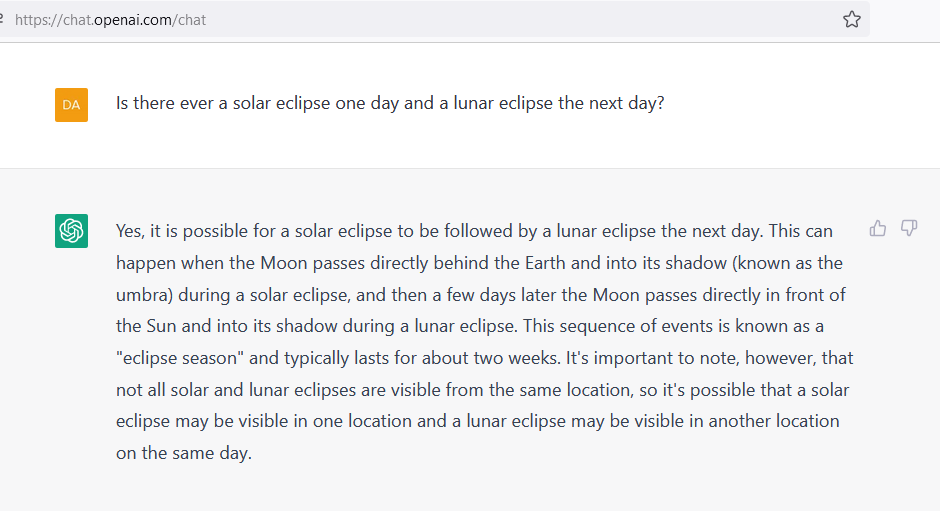Click the orange DA user avatar
Screen dimensions: 940x511
(71, 104)
